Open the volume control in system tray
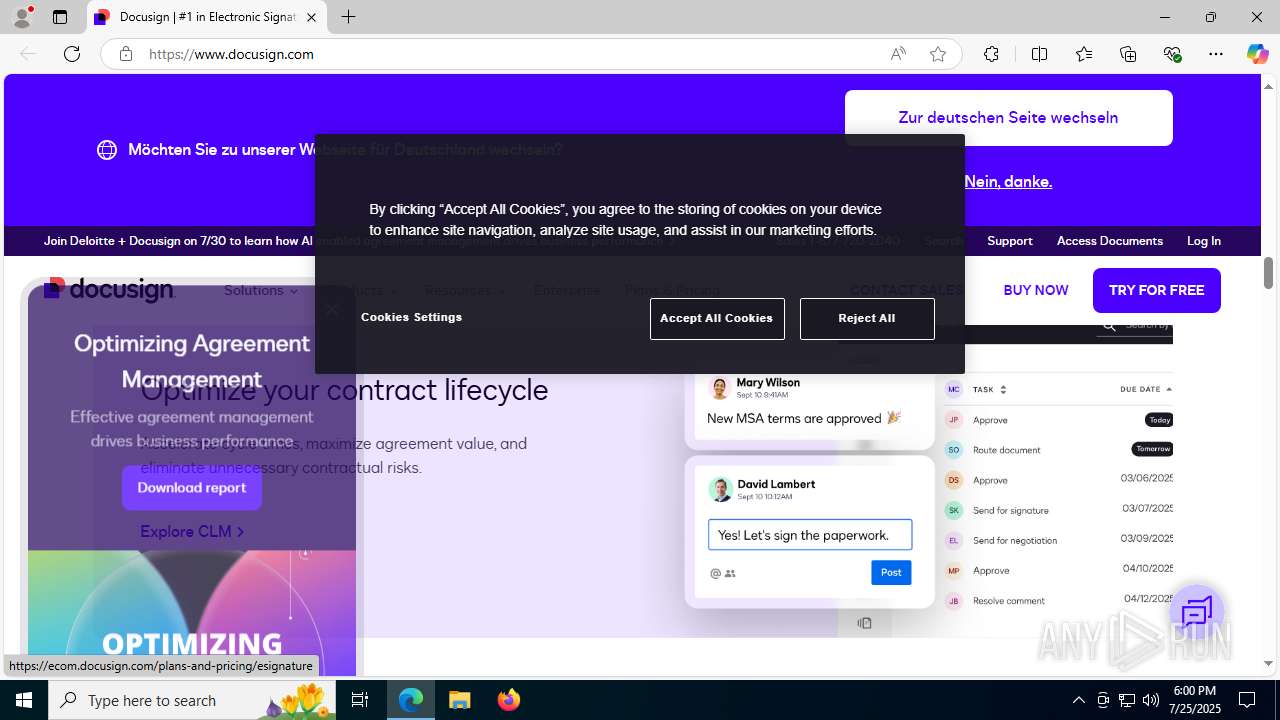Image resolution: width=1280 pixels, height=720 pixels. click(x=1151, y=700)
